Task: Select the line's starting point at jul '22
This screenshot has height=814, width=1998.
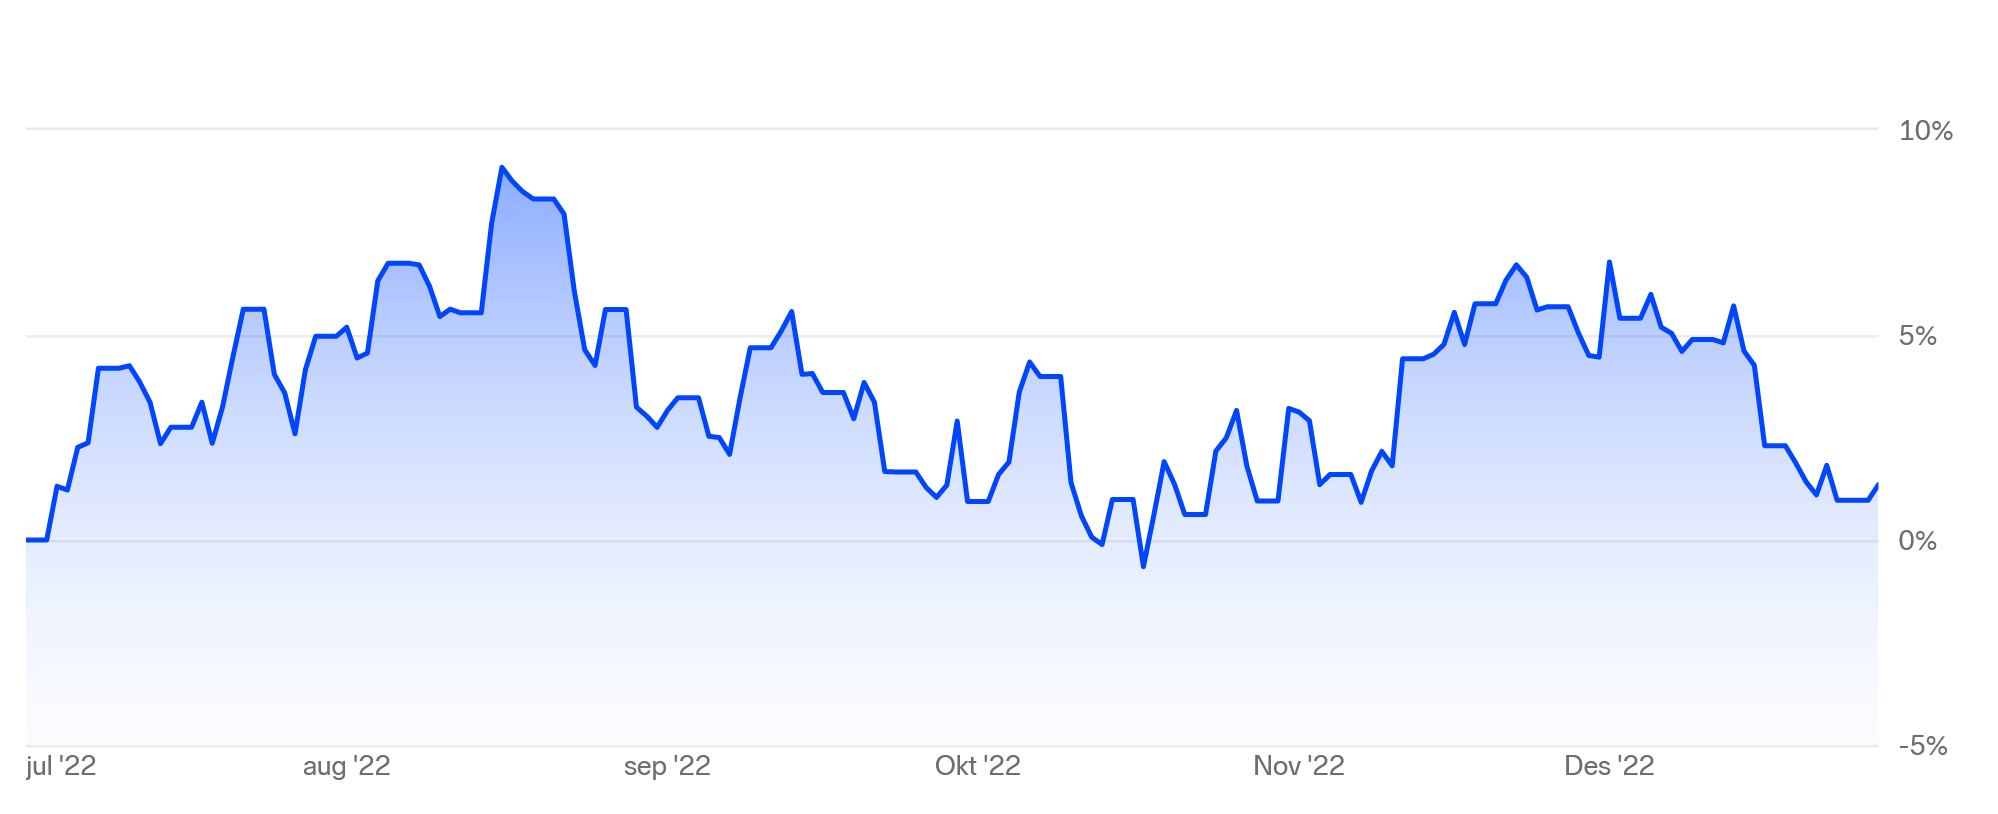Action: [x=28, y=540]
